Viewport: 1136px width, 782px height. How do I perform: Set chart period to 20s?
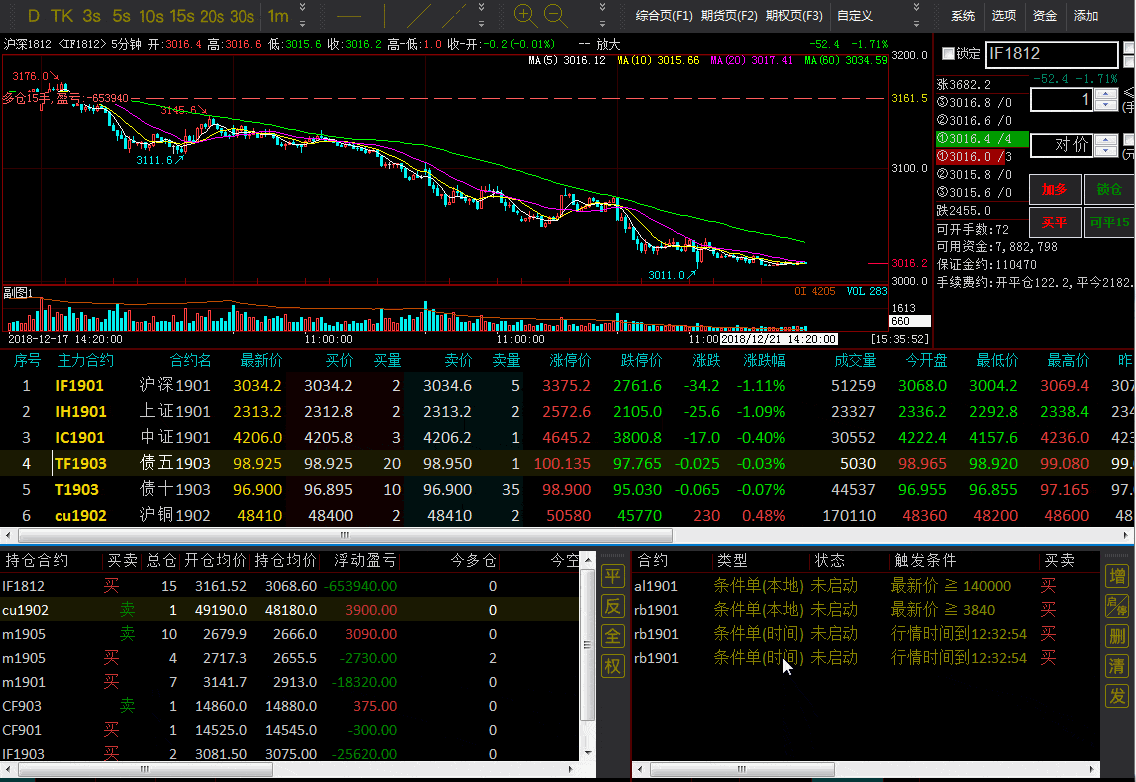click(x=212, y=16)
